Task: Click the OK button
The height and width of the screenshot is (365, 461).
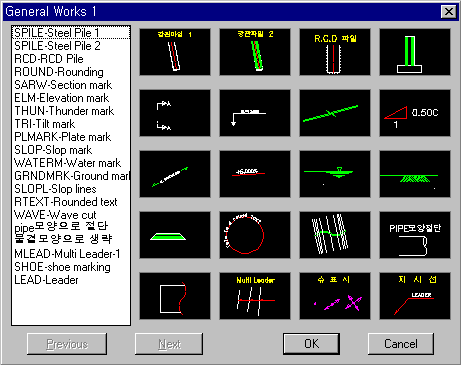Action: [311, 344]
